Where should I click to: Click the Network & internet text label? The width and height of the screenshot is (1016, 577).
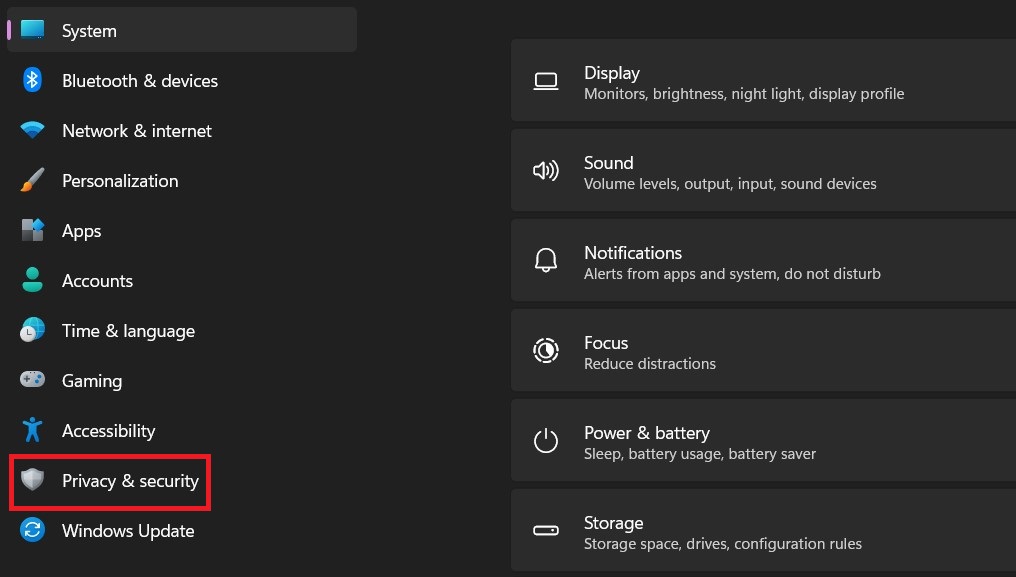click(x=137, y=131)
